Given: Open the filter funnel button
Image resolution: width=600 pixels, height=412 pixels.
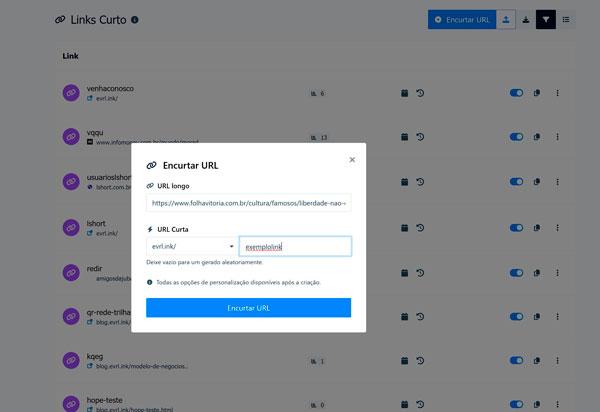Looking at the screenshot, I should pos(546,19).
